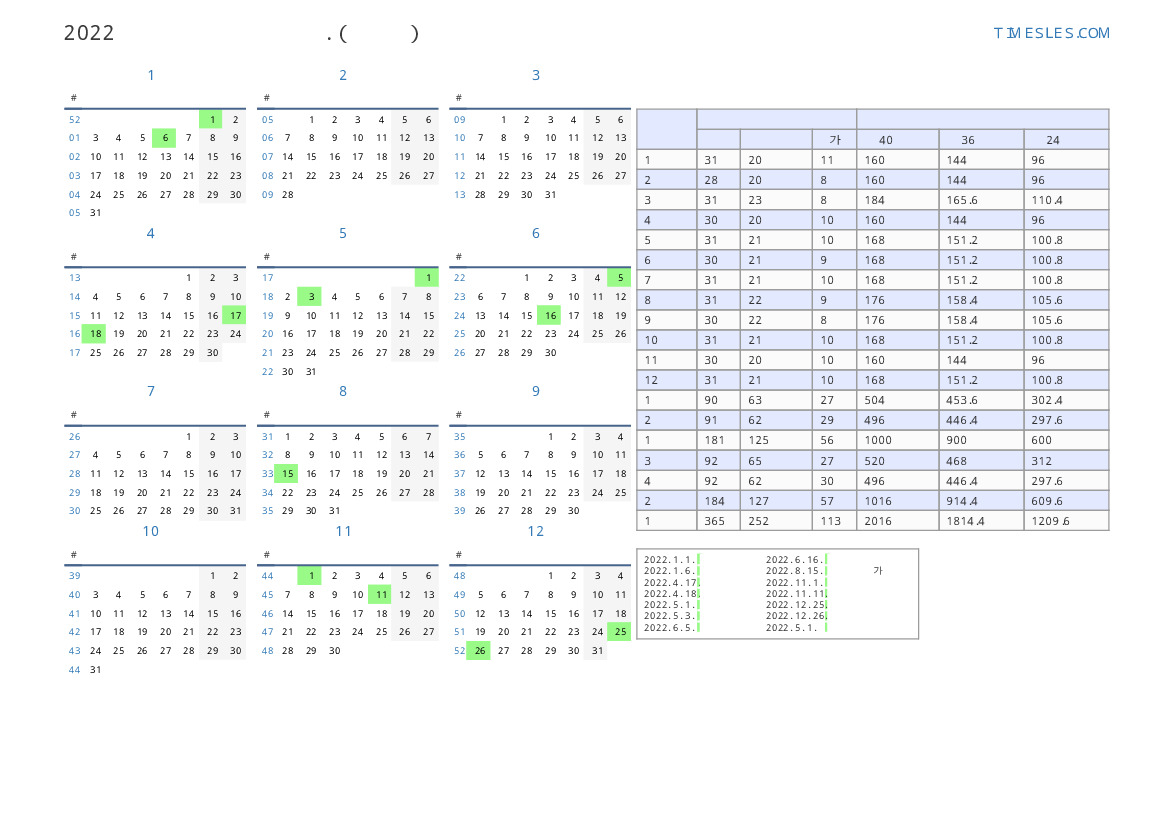This screenshot has height=827, width=1169.
Task: Click holiday entry 2022.12.25
Action: 796,605
